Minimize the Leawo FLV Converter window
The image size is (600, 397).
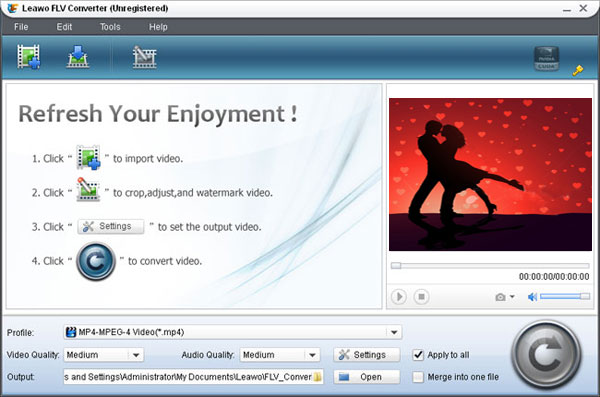(x=567, y=9)
